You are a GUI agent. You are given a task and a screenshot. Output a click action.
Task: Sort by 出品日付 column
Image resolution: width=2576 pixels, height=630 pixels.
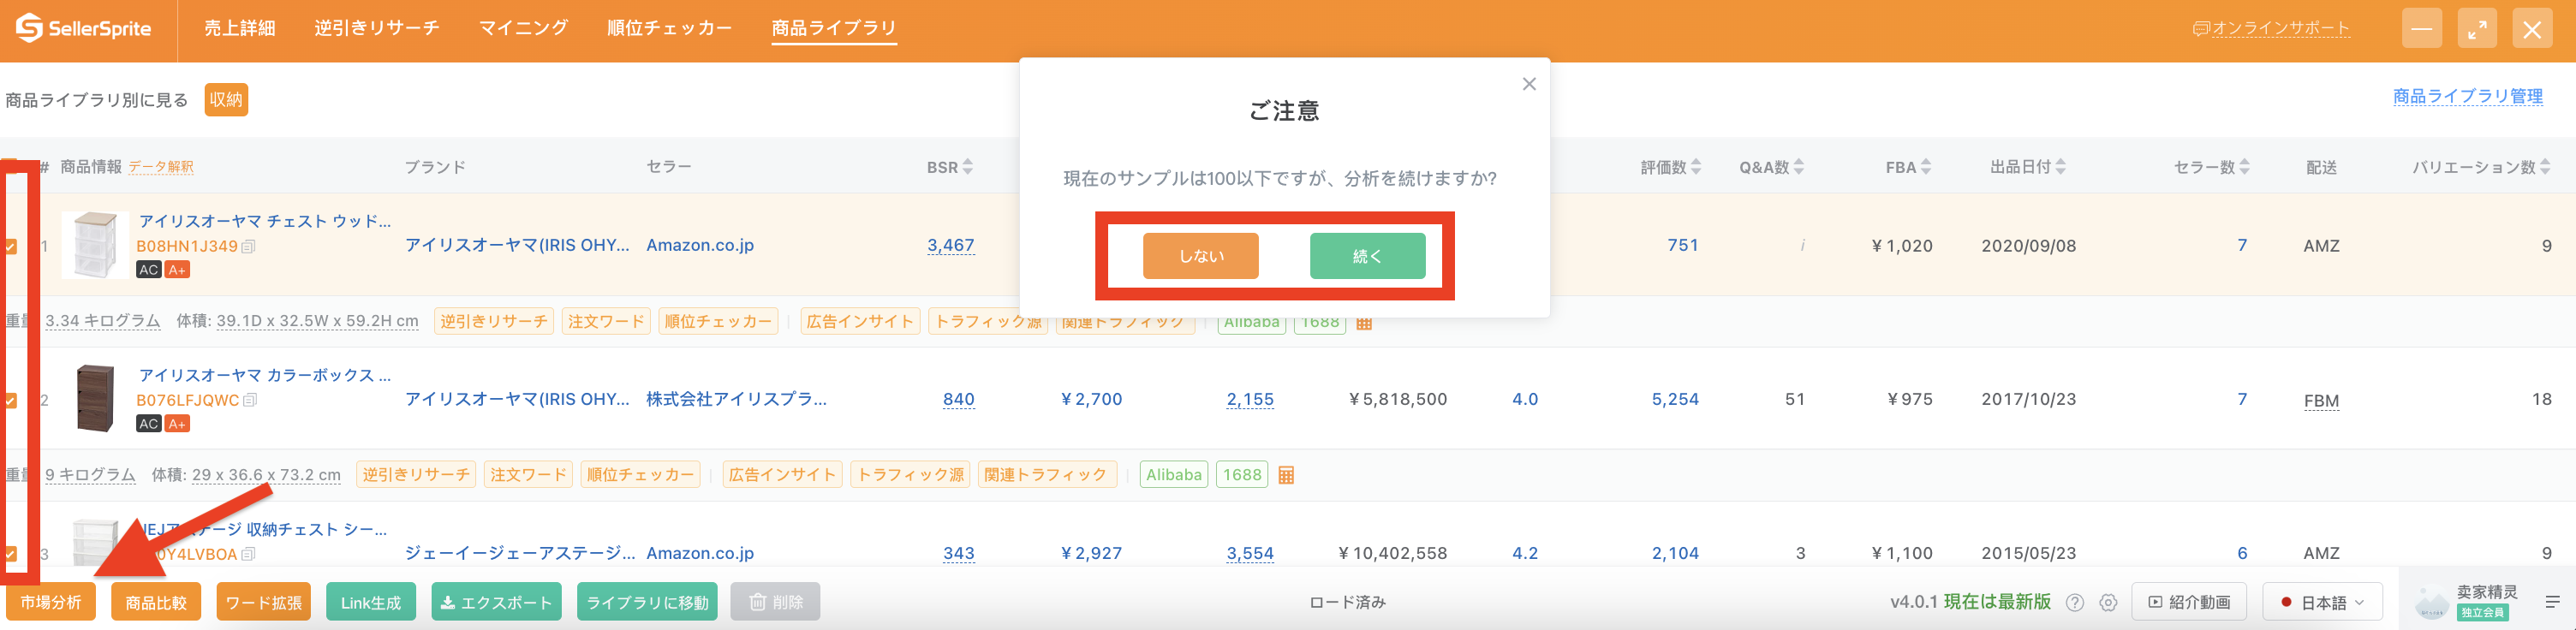2061,167
